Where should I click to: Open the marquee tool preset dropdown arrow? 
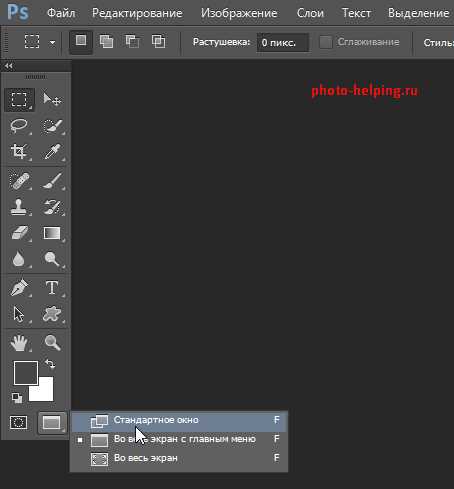pos(52,43)
